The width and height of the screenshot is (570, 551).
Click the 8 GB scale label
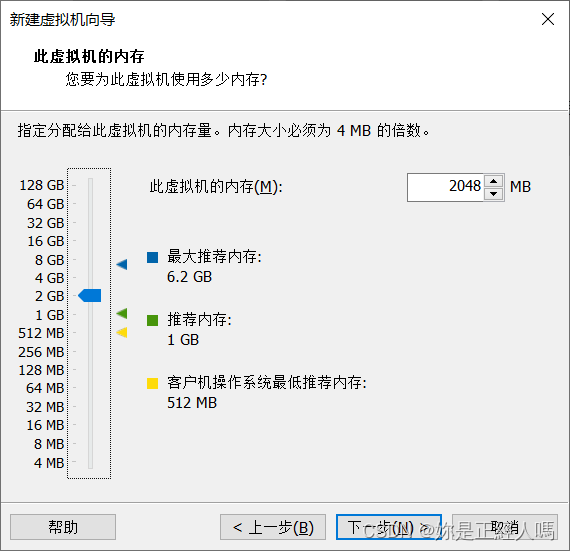pos(49,260)
